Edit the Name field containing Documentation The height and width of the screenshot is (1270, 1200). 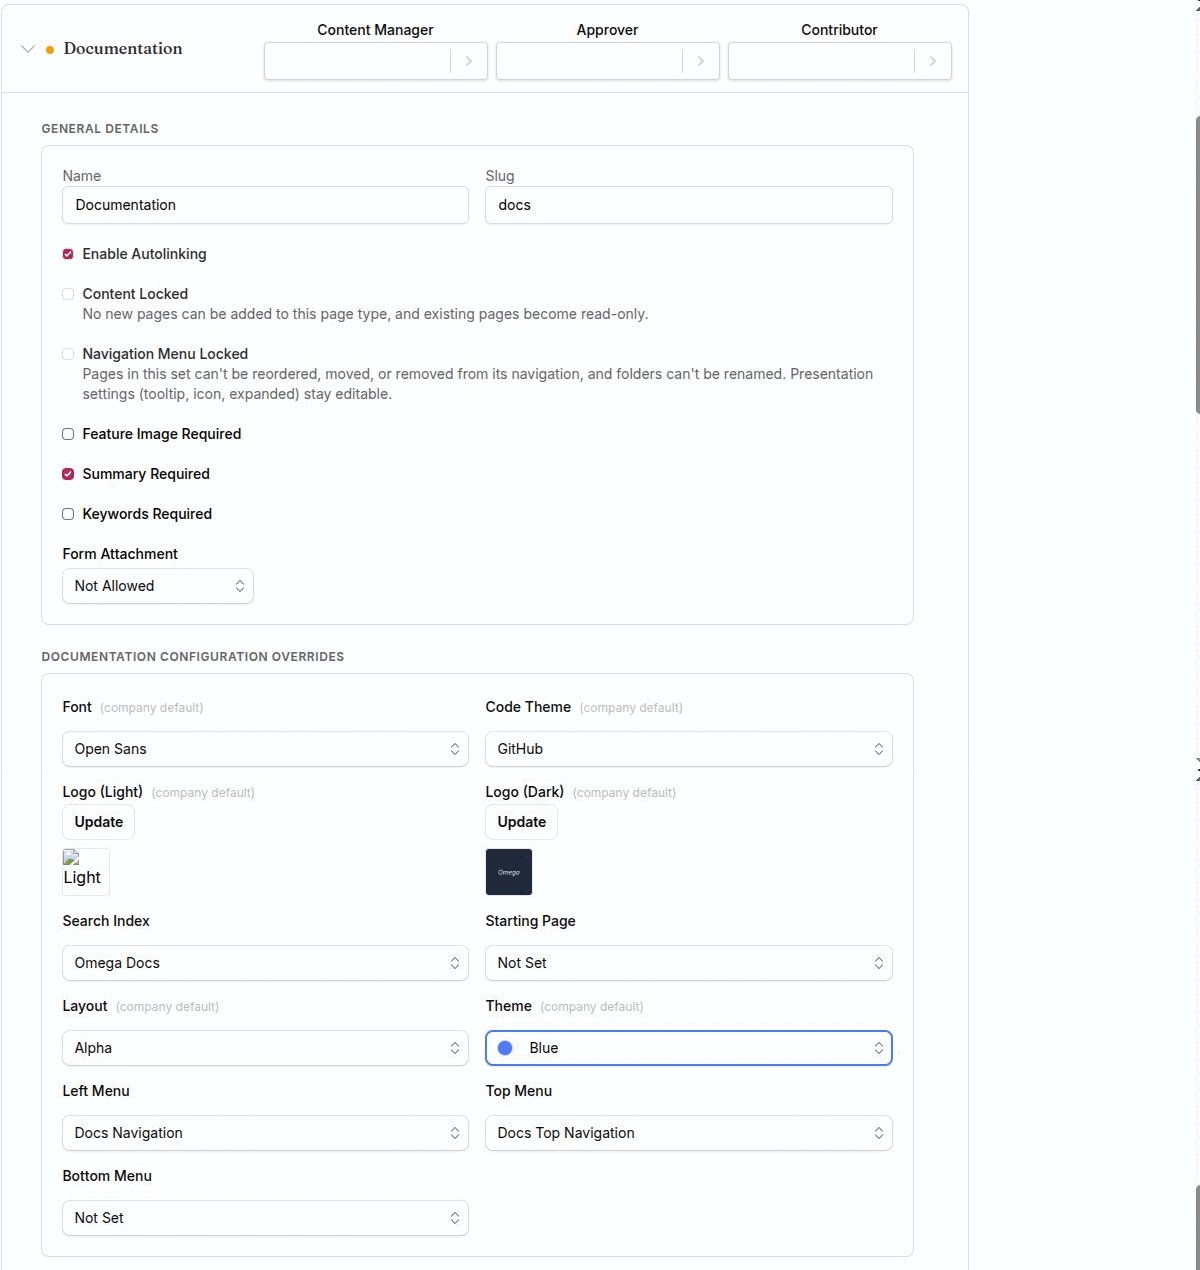tap(265, 205)
